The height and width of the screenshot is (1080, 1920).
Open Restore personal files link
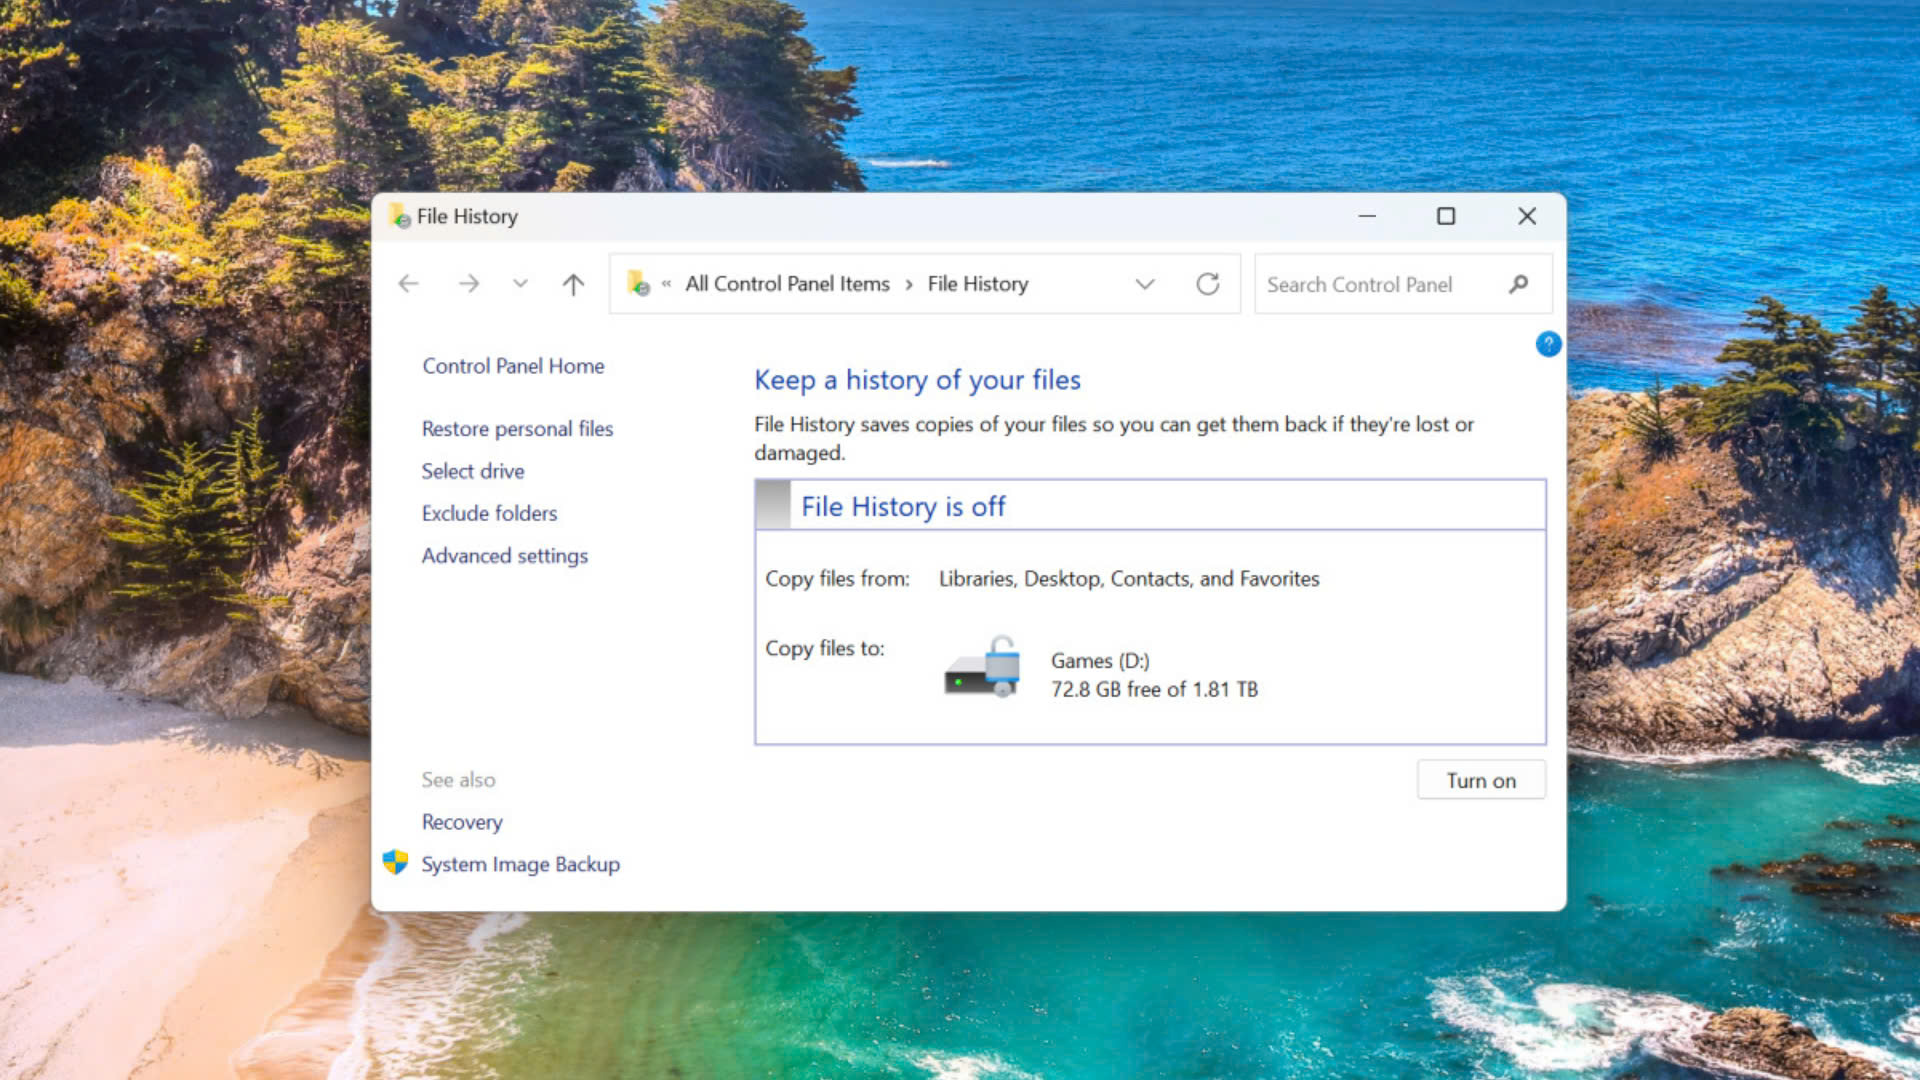click(x=517, y=429)
